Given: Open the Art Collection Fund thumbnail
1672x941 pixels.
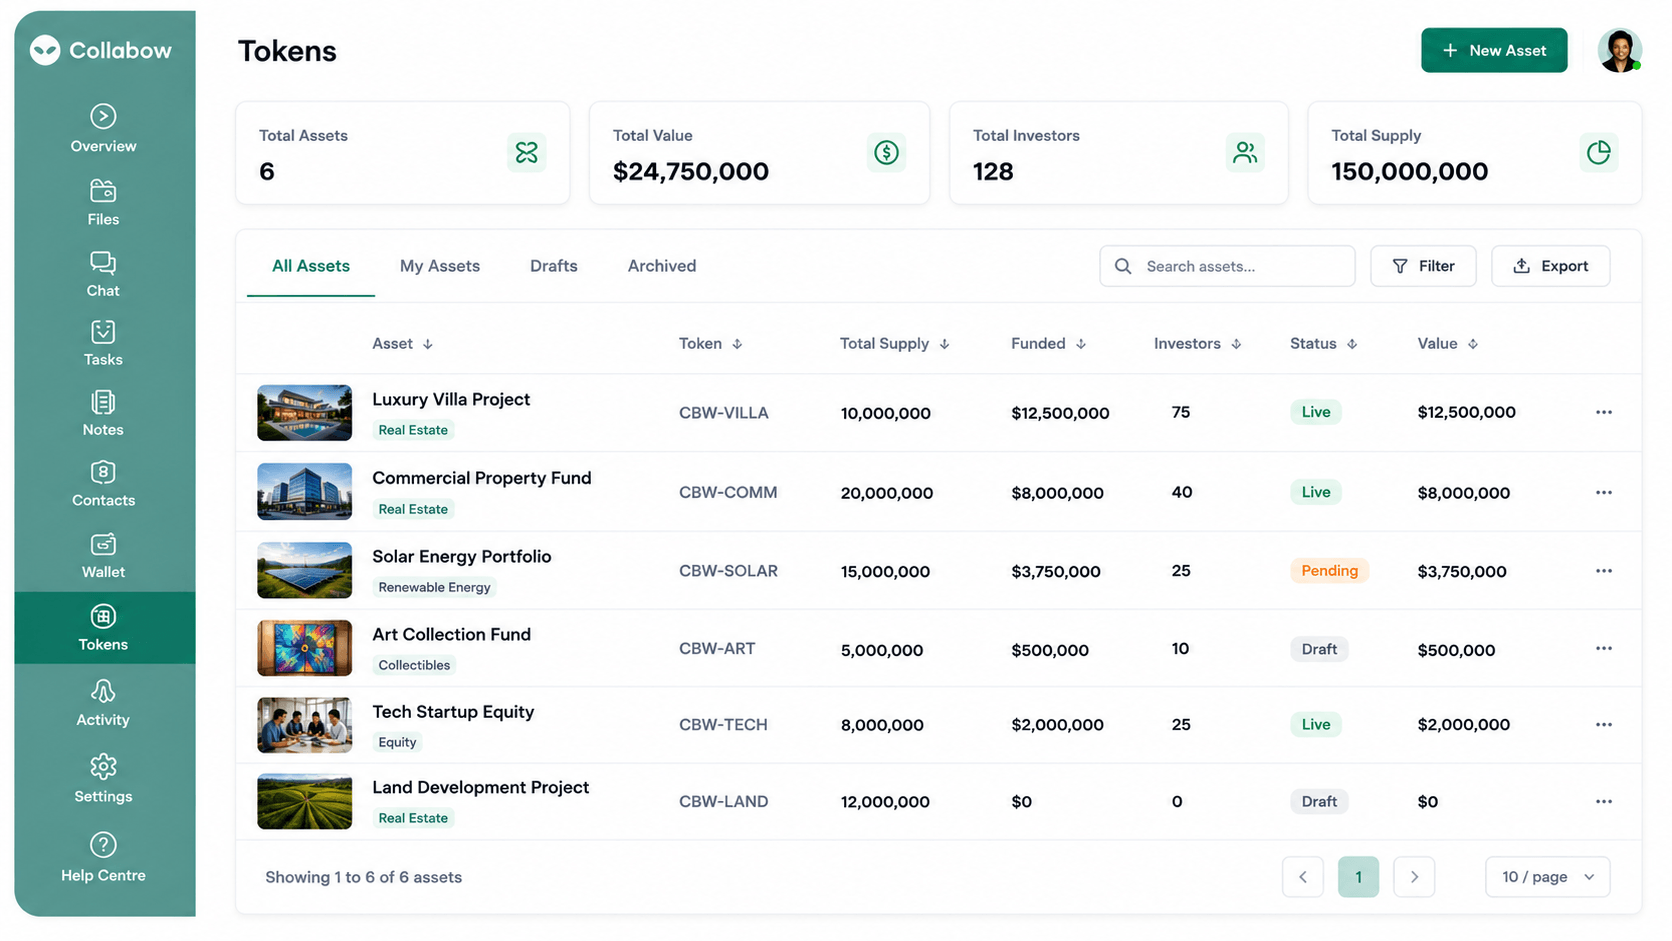Looking at the screenshot, I should 304,648.
